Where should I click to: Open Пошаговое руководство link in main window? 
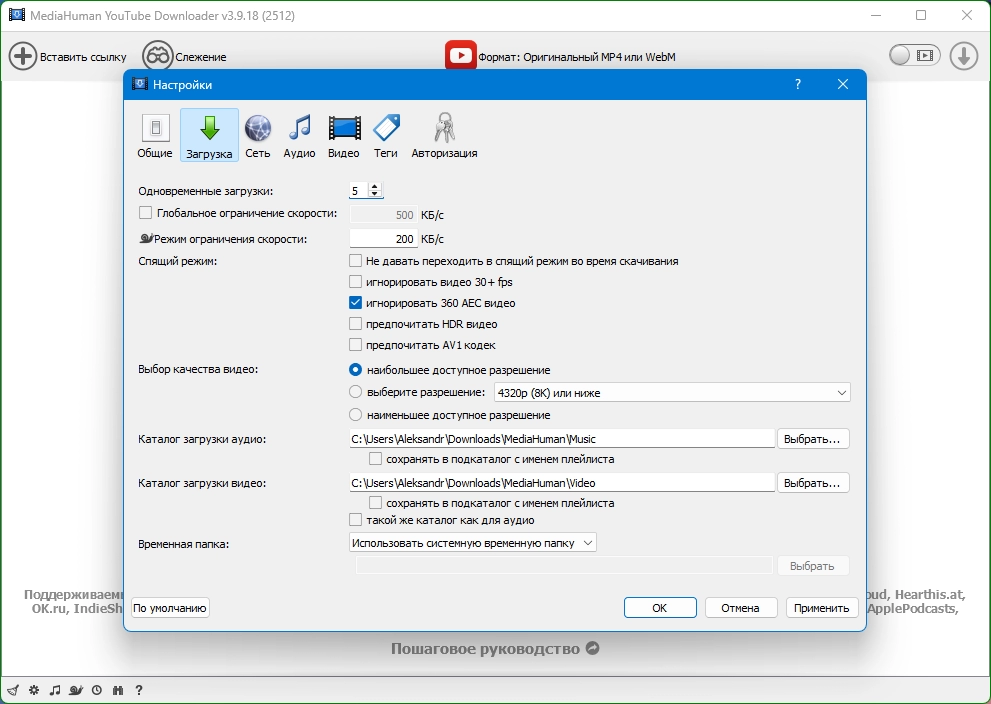point(495,649)
